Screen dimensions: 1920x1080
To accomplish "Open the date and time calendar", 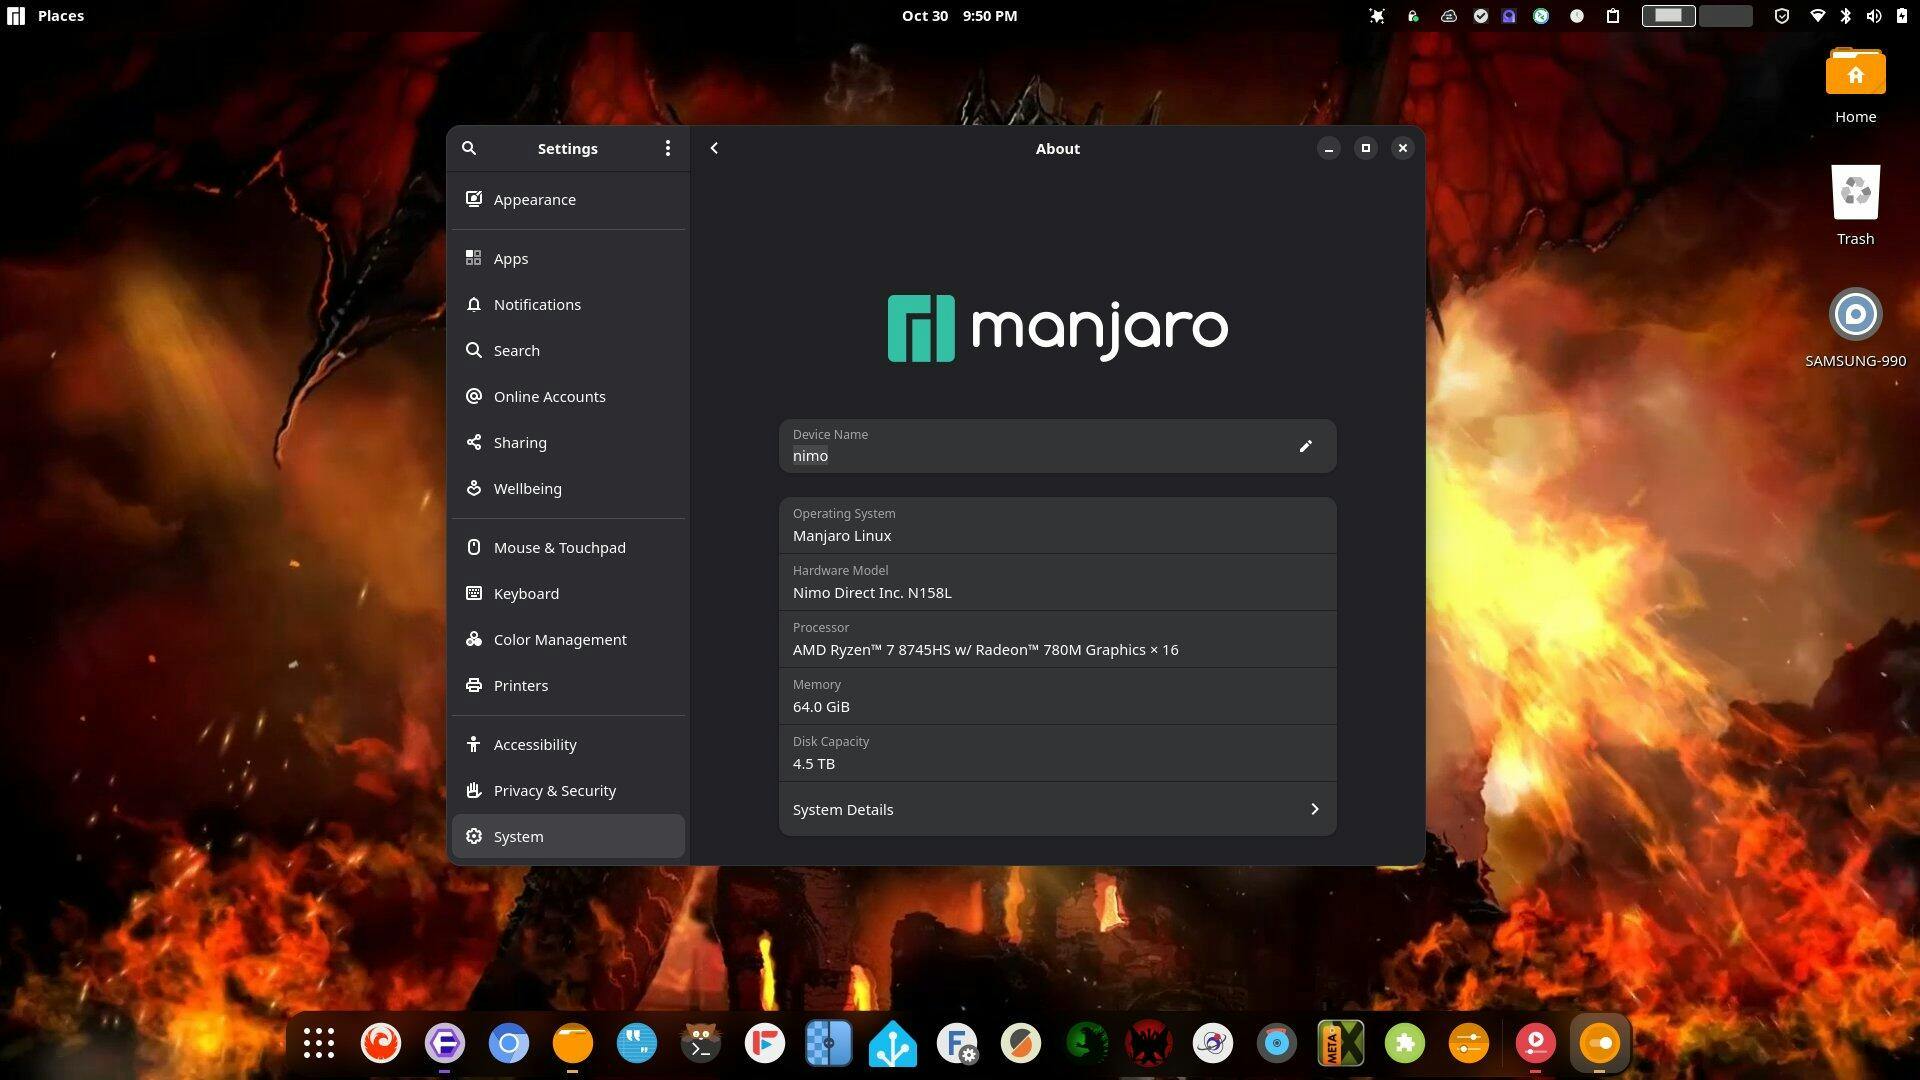I will click(x=959, y=16).
